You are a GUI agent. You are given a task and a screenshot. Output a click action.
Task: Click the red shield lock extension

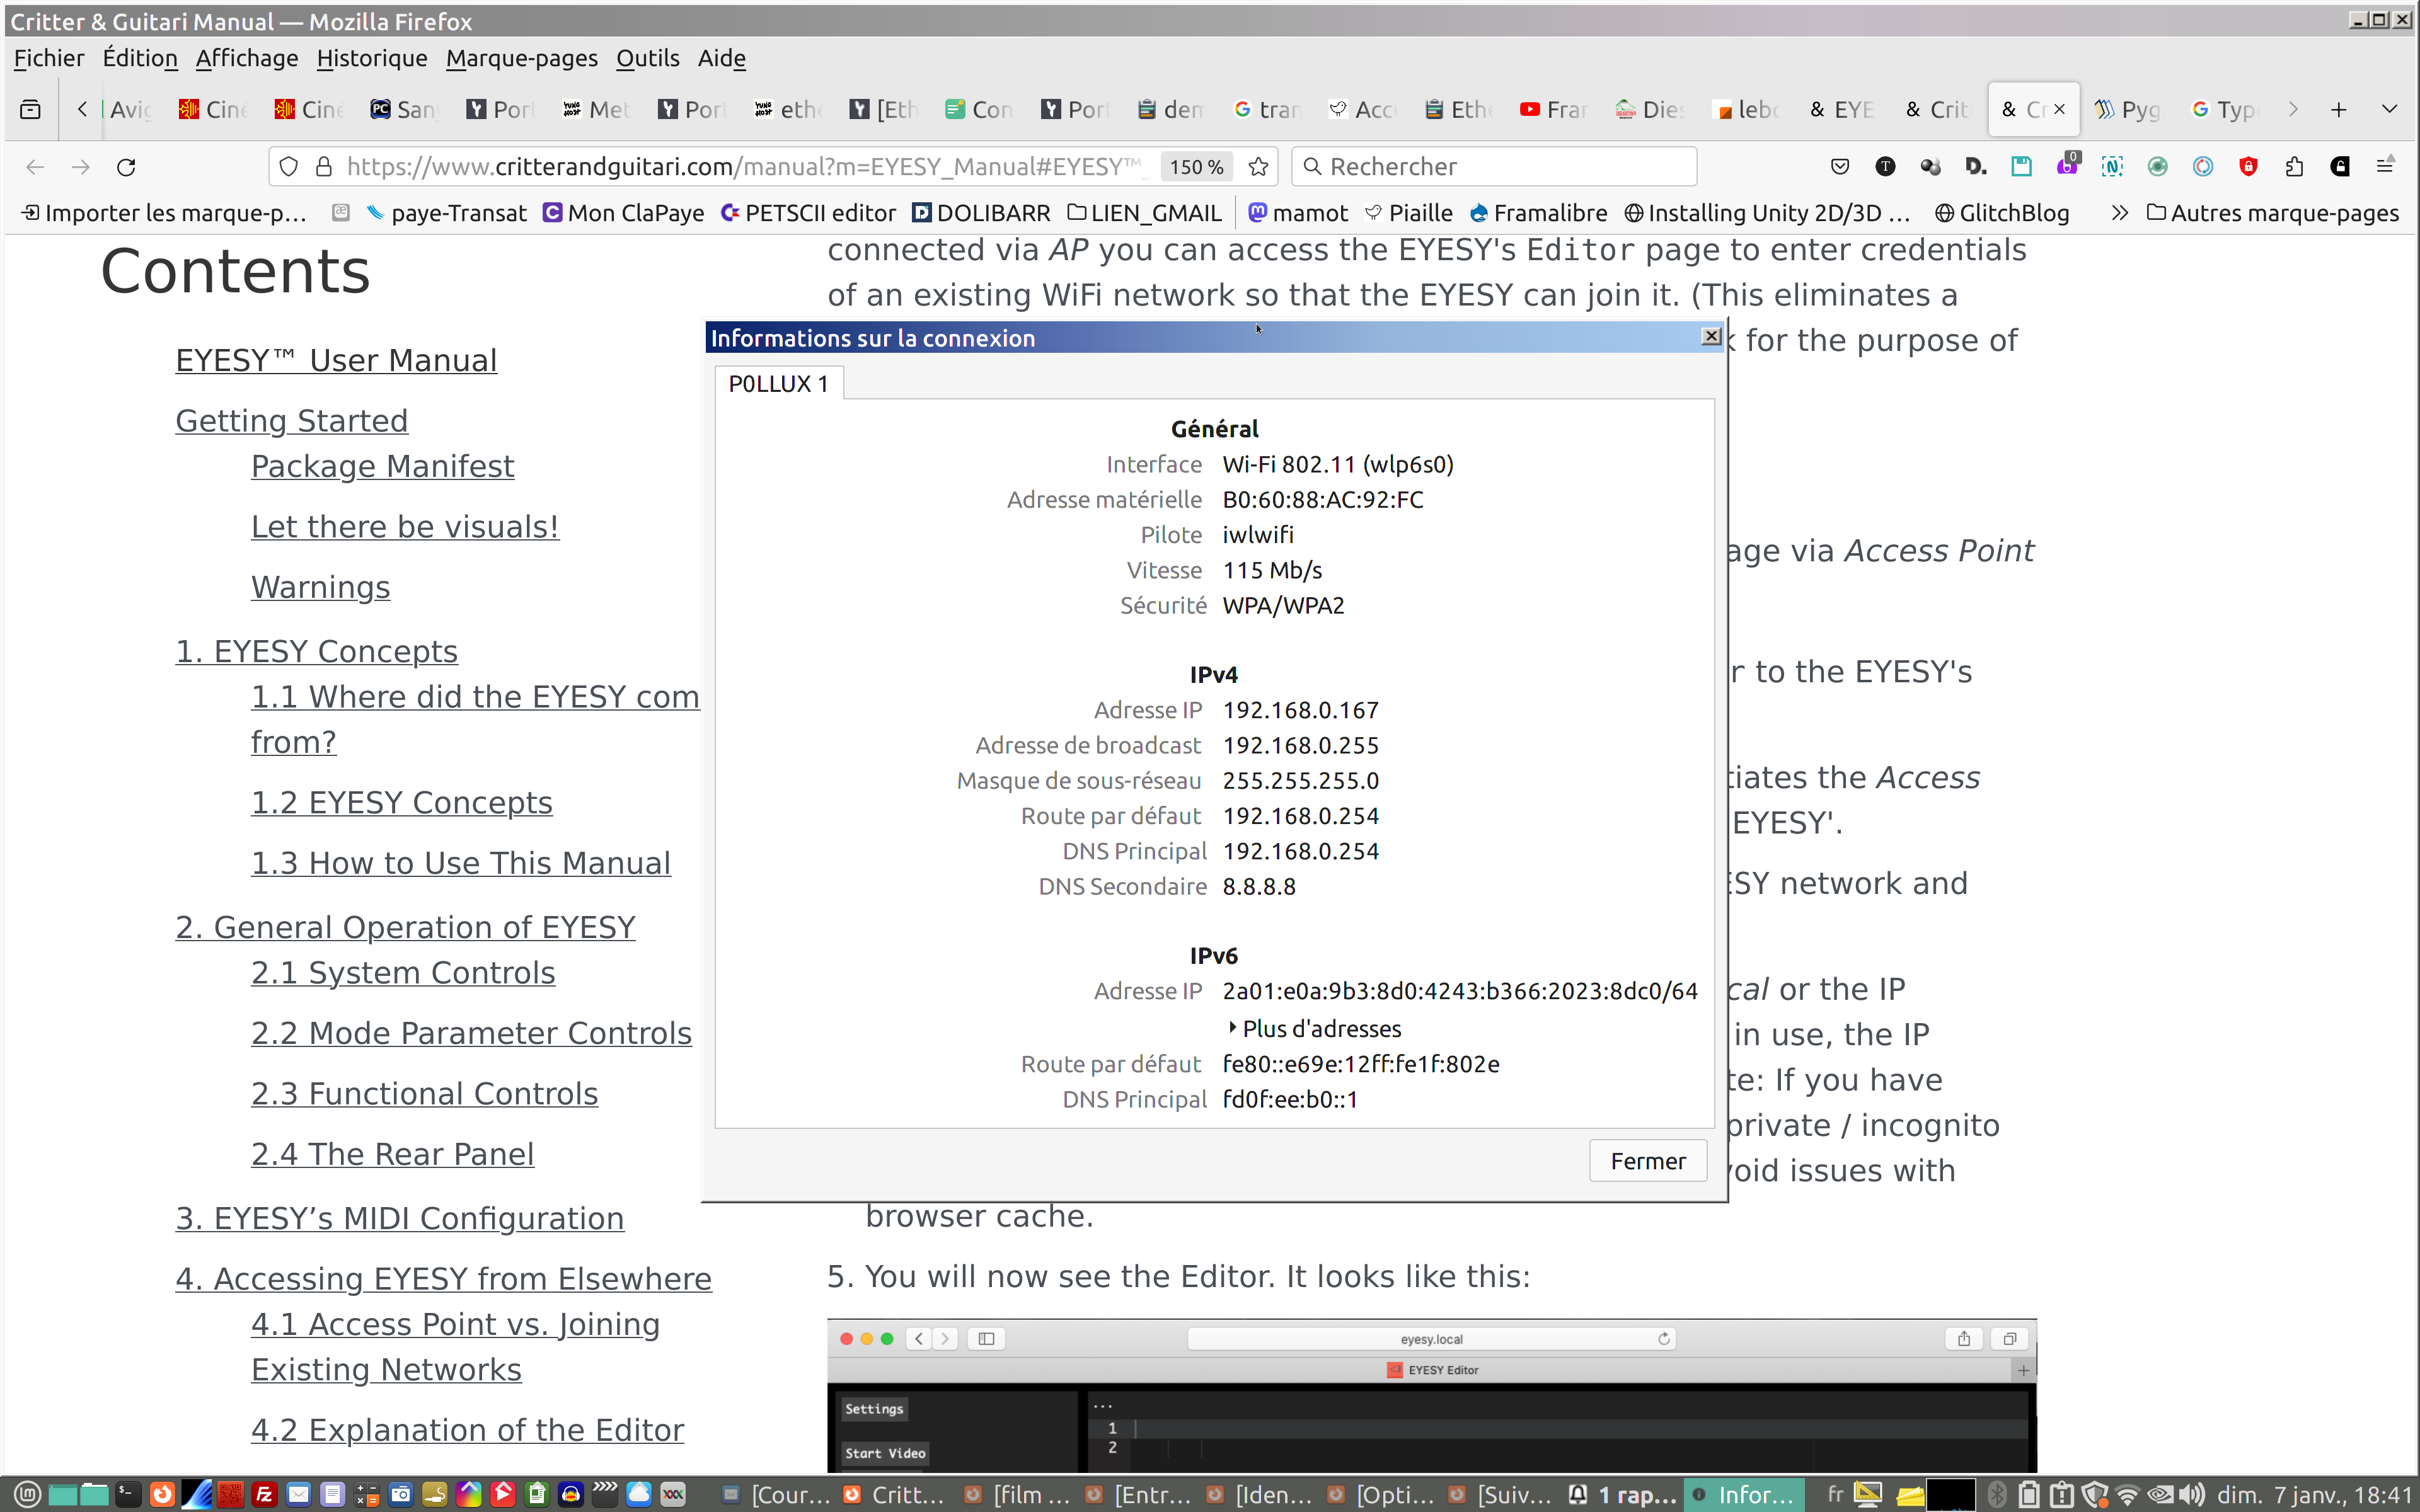click(x=2248, y=167)
